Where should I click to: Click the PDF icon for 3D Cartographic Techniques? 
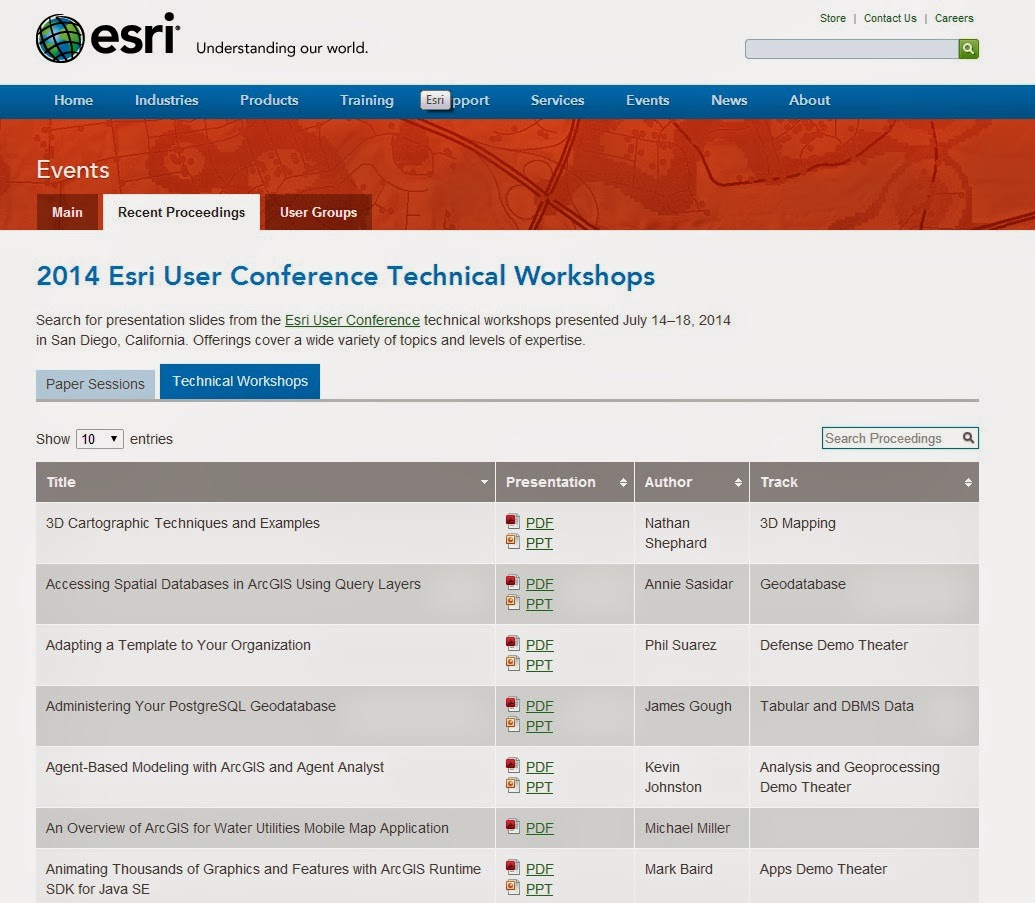click(x=511, y=522)
